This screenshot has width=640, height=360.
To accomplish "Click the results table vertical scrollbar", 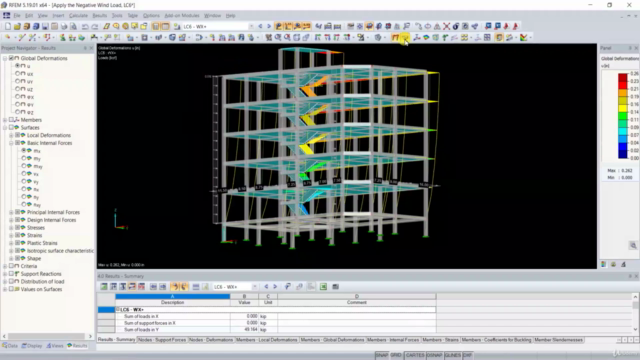I will (x=636, y=313).
